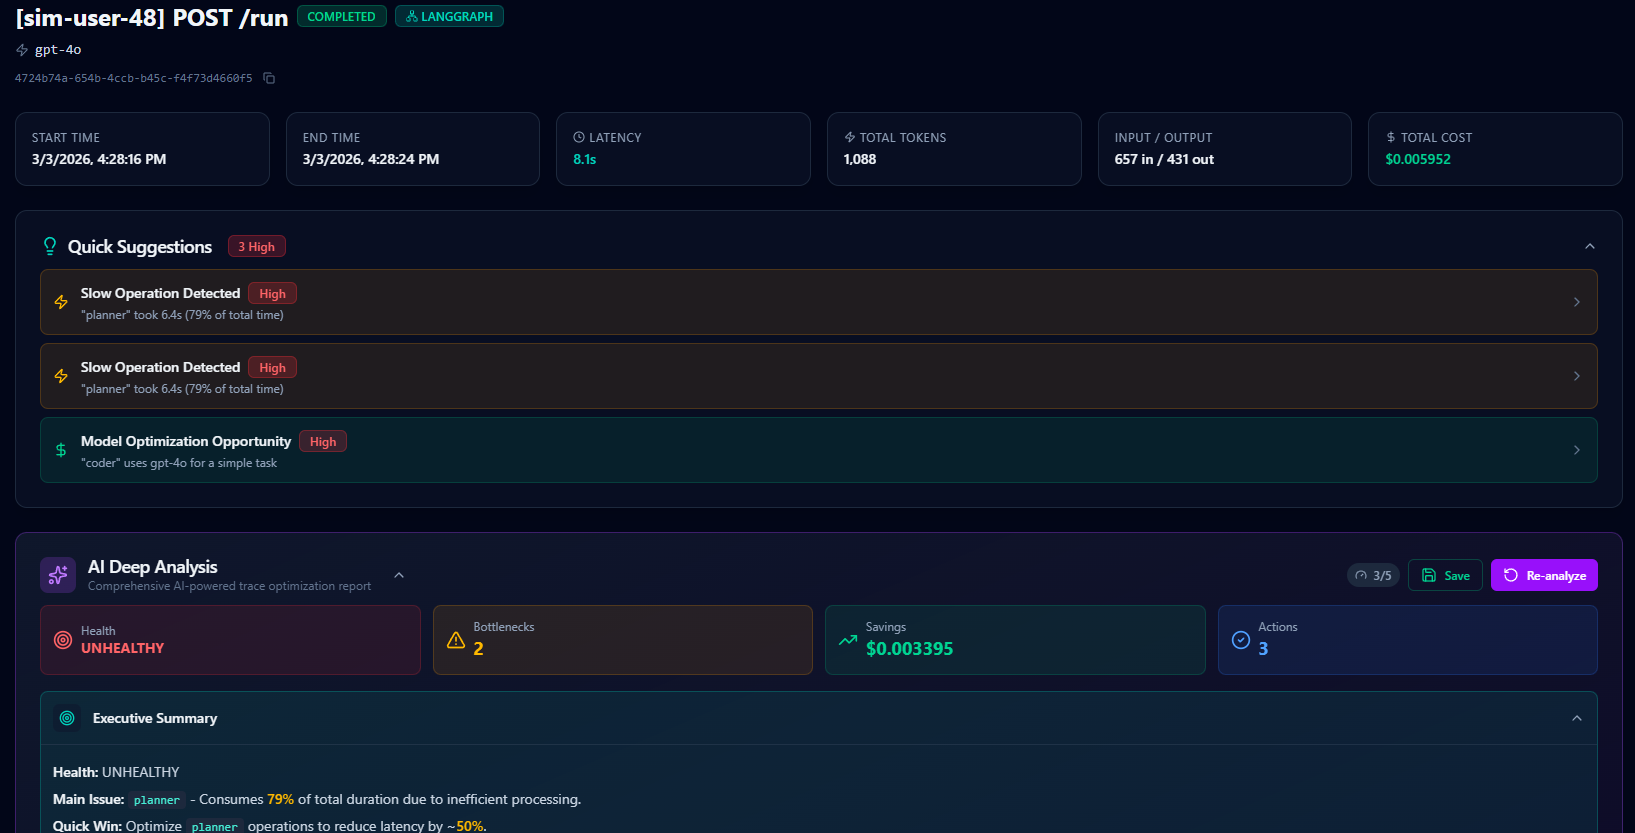Expand the first Slow Operation Detected suggestion

(1577, 302)
